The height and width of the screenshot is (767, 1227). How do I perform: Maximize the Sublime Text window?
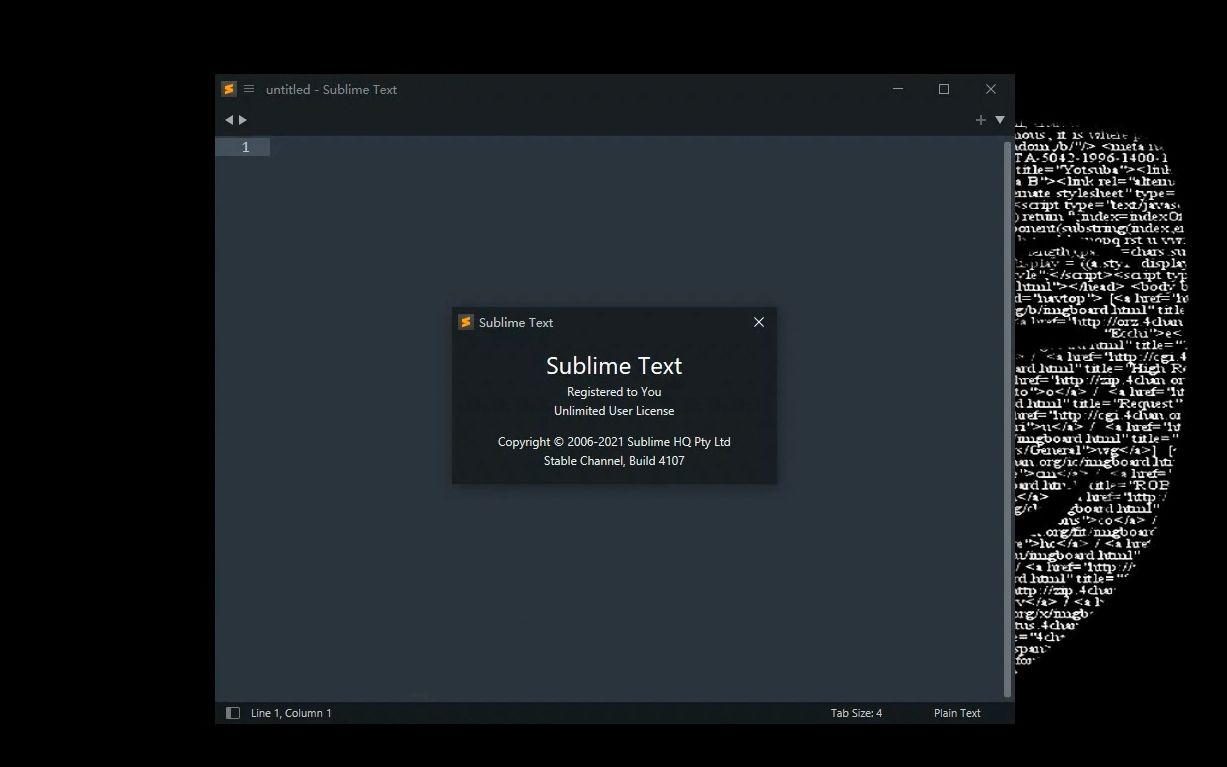(x=944, y=89)
